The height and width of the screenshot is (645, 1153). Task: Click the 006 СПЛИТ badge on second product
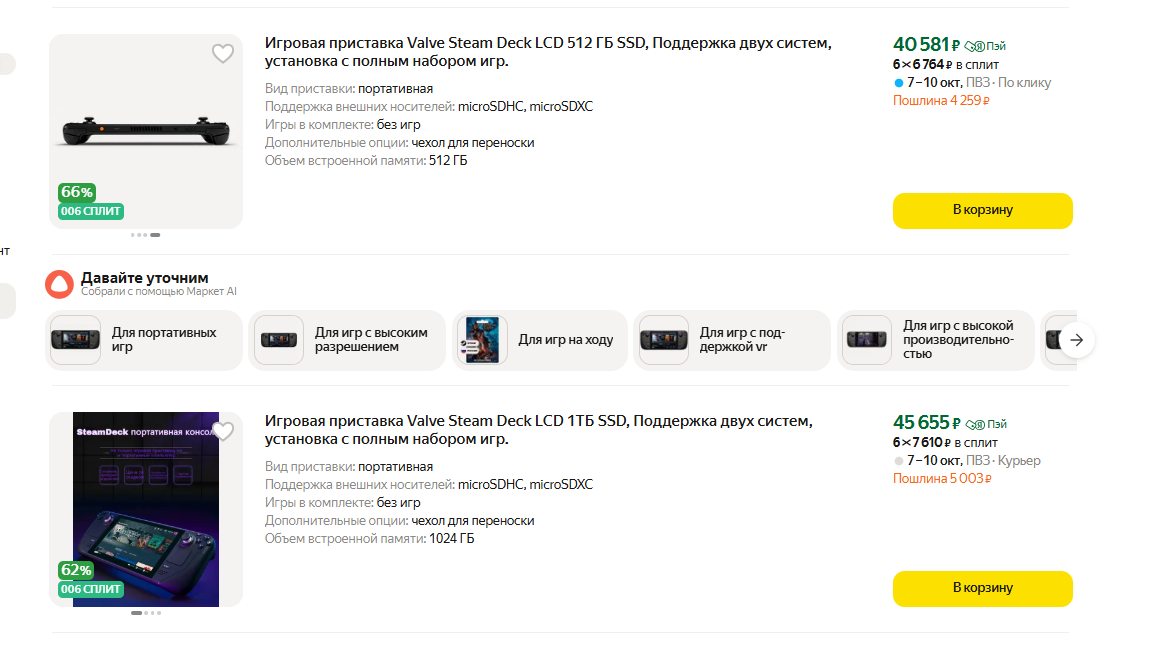(x=90, y=589)
